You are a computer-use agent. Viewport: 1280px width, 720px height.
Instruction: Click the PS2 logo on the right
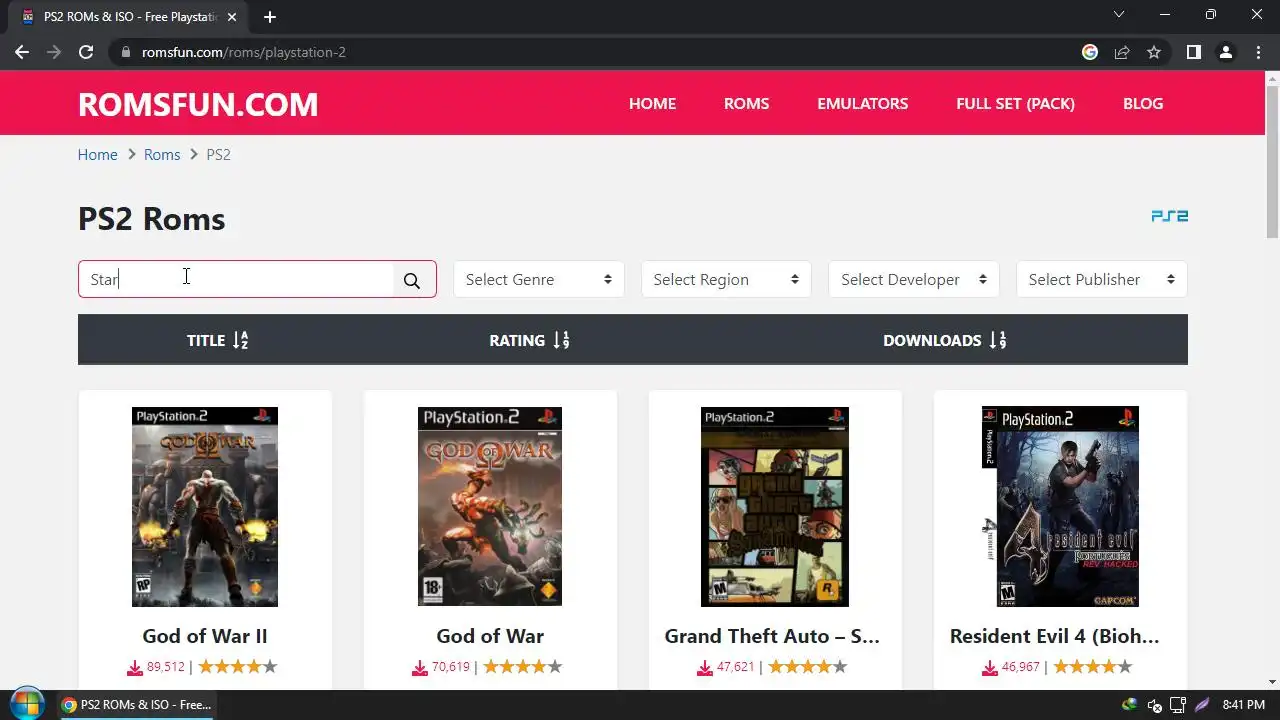(x=1169, y=216)
